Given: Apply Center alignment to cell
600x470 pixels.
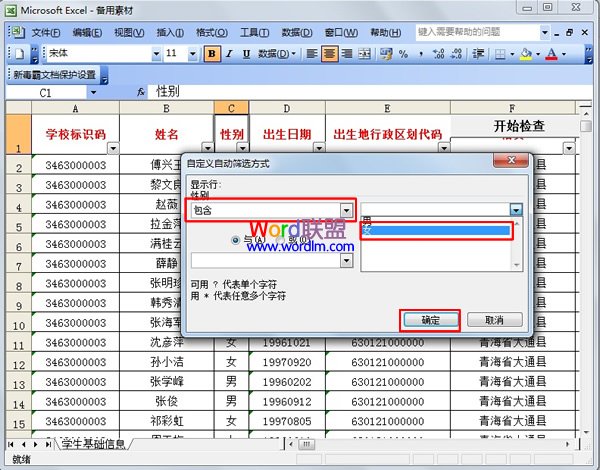Looking at the screenshot, I should (329, 54).
